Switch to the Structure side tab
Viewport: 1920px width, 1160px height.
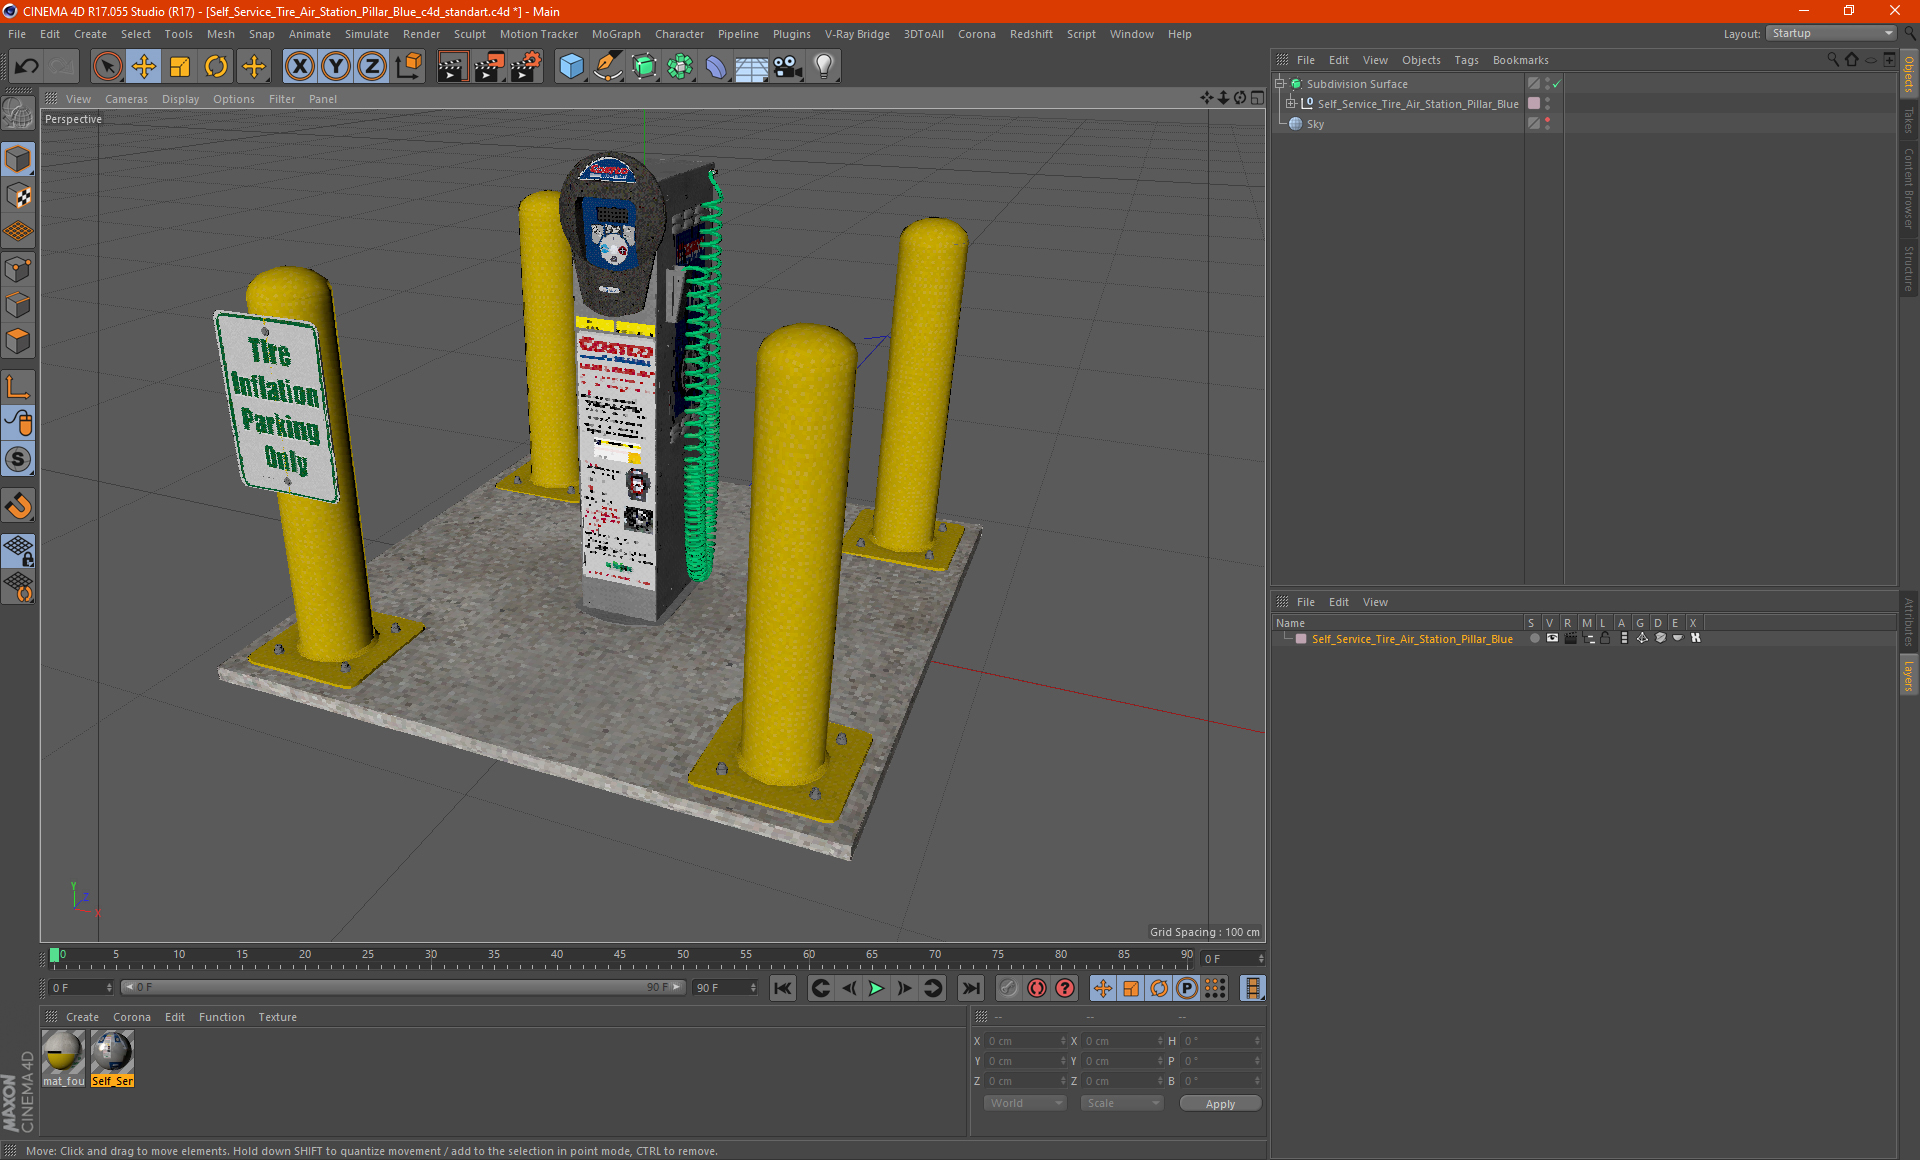click(1908, 267)
